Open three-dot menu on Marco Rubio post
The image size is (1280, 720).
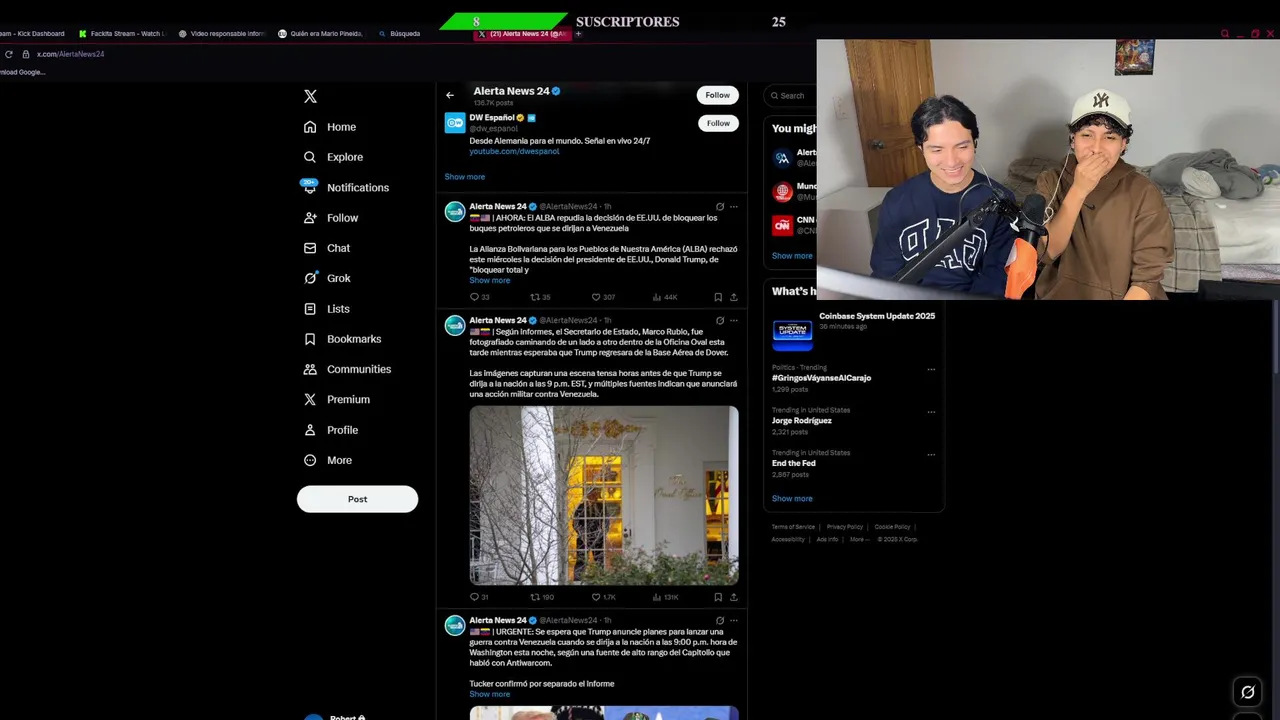click(734, 321)
